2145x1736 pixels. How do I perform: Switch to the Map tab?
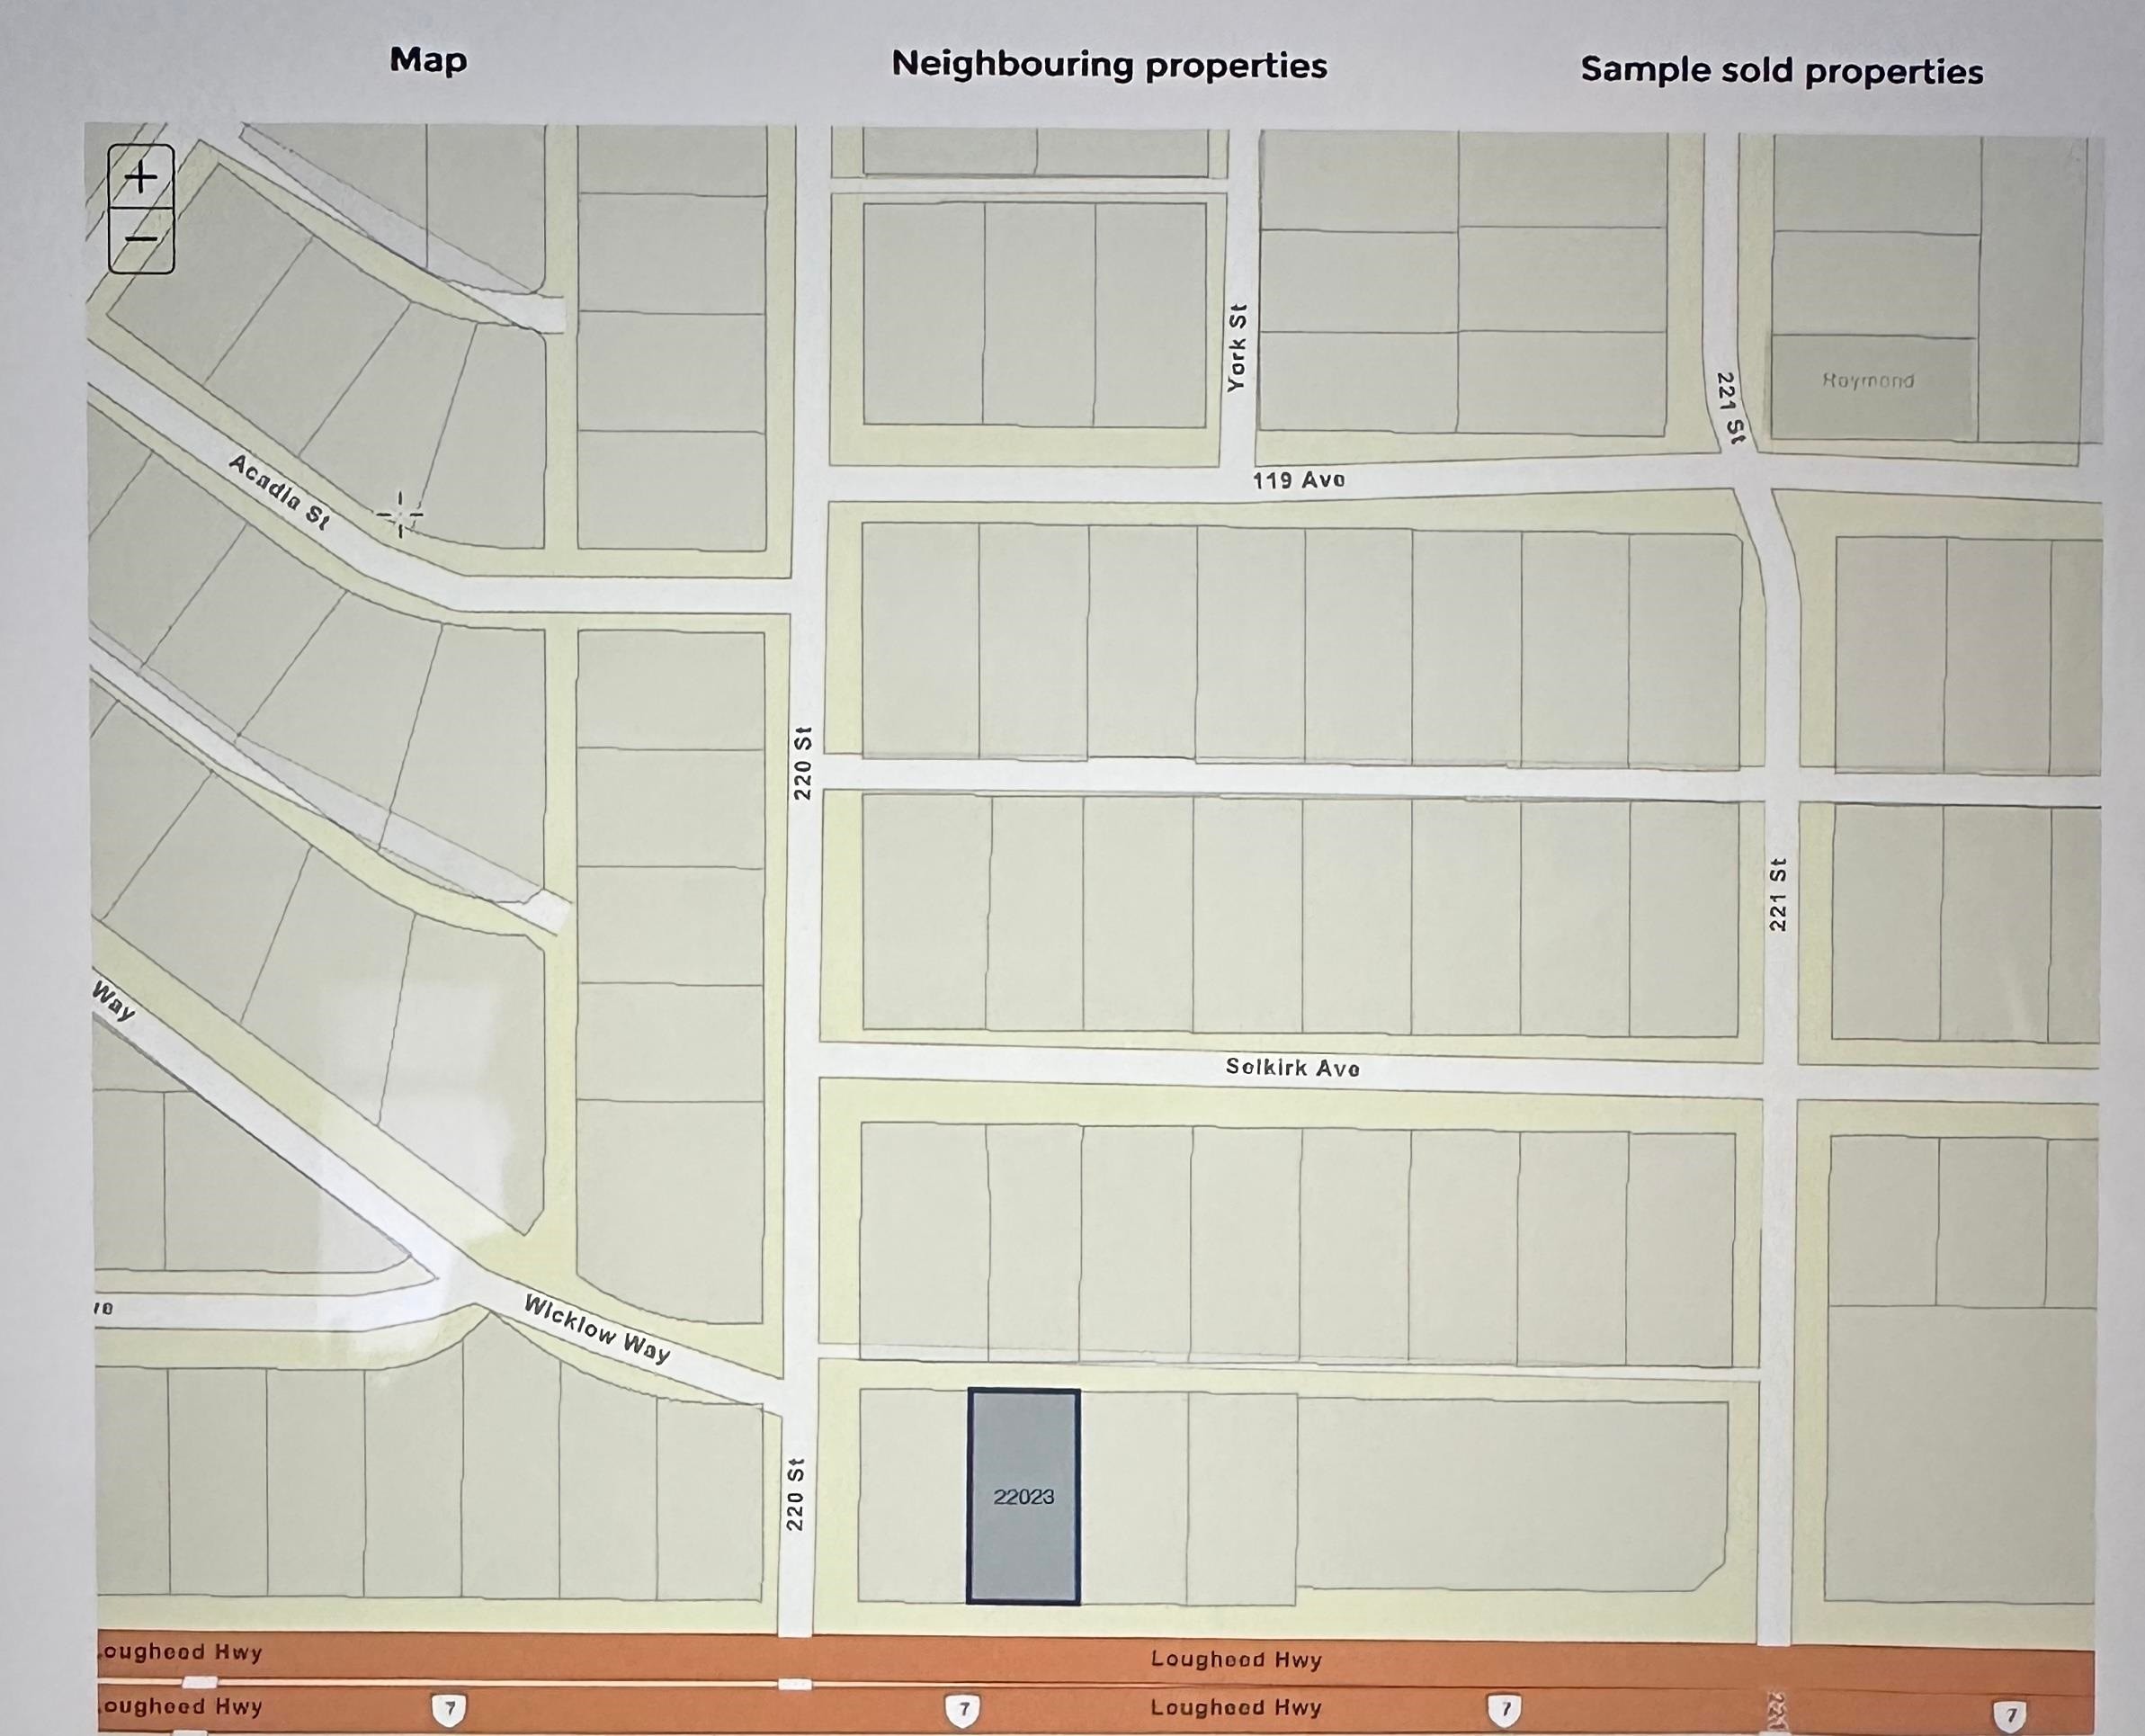pos(428,60)
